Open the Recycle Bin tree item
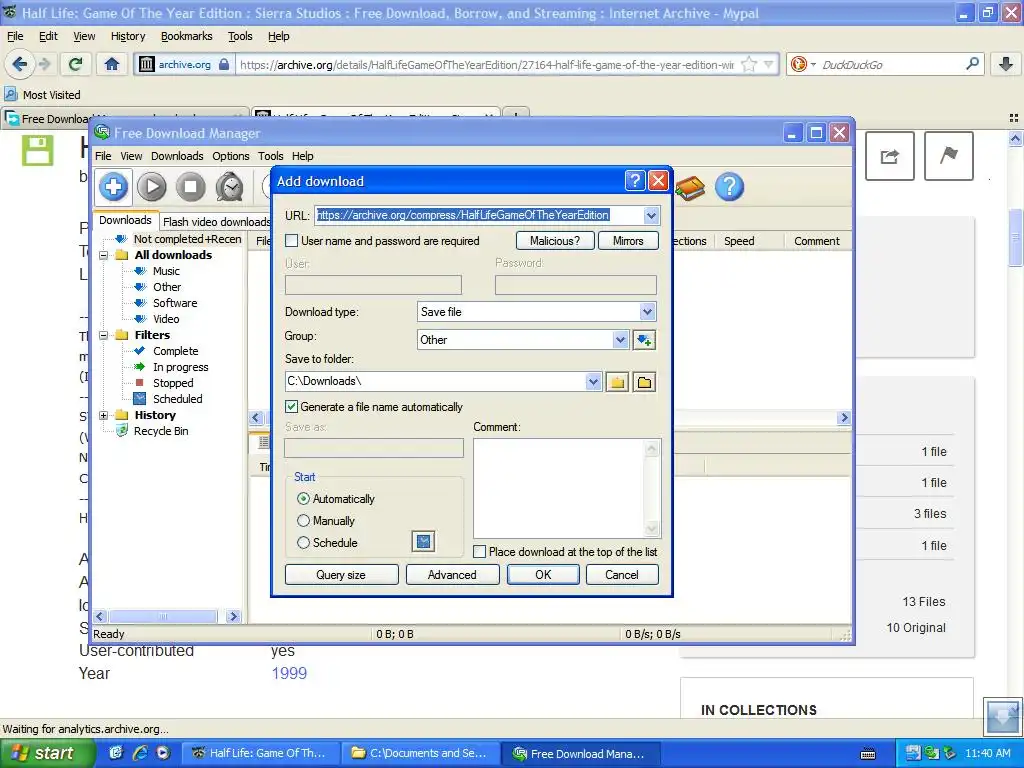1024x768 pixels. click(x=161, y=431)
